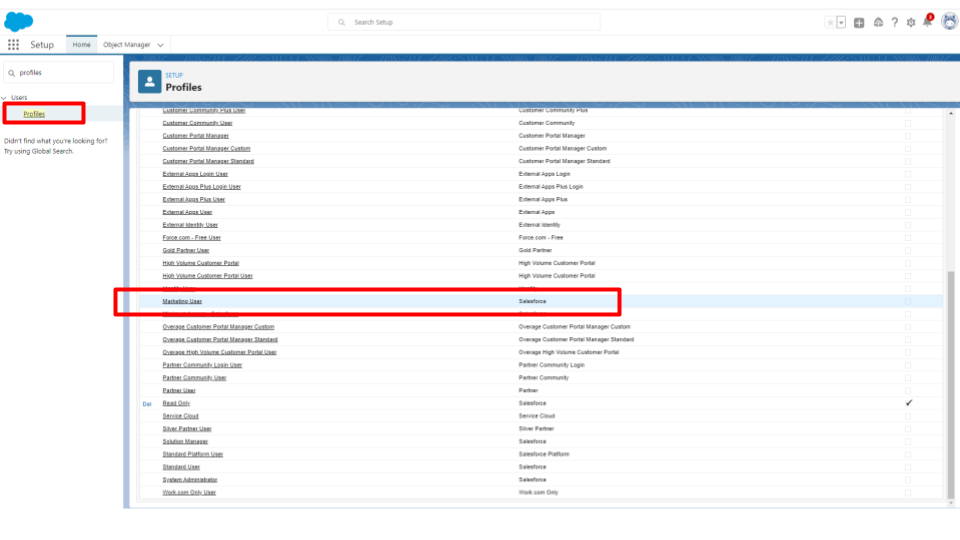The height and width of the screenshot is (540, 960).
Task: Click the Quick Find magnifier icon
Action: [x=12, y=73]
